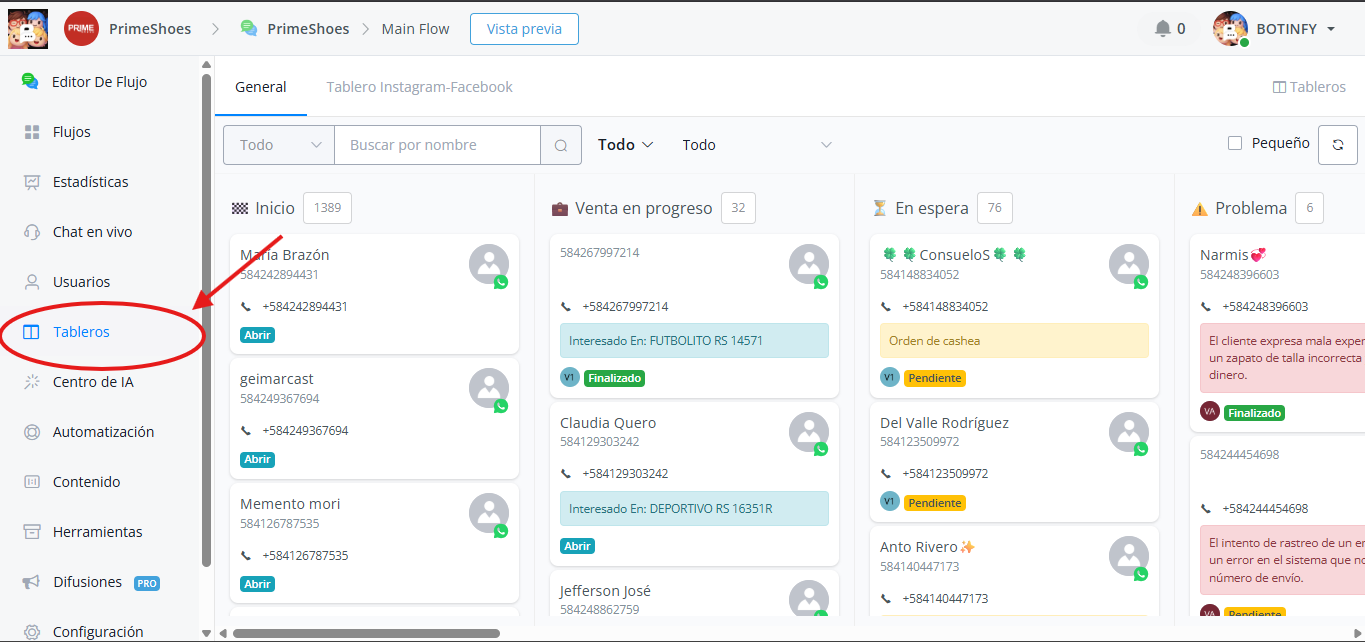Open Automatización from the sidebar
Viewport: 1365px width, 642px height.
tap(103, 432)
